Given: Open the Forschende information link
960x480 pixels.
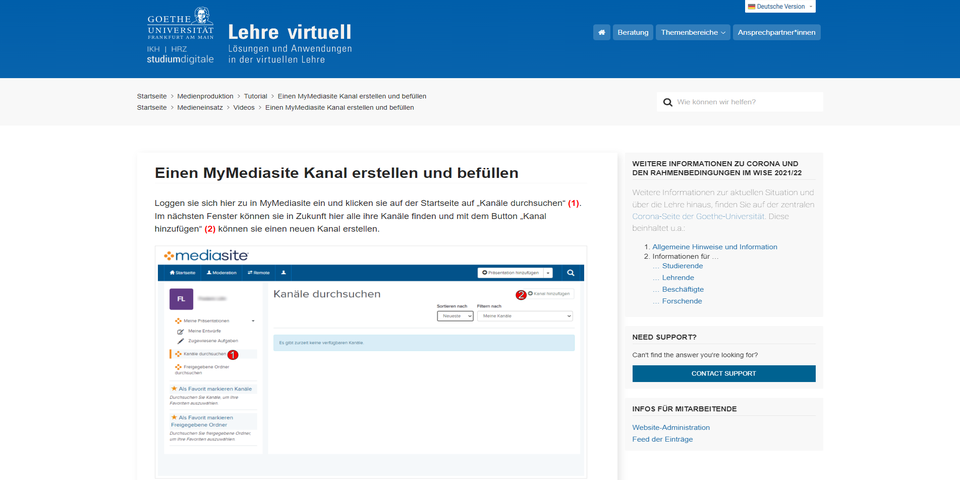Looking at the screenshot, I should 681,301.
